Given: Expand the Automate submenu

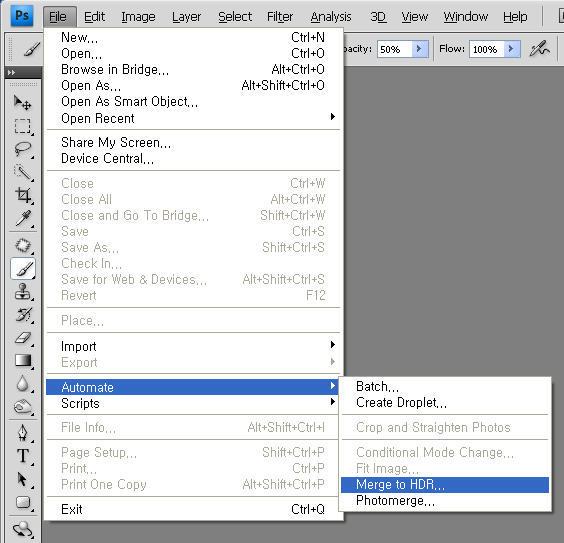Looking at the screenshot, I should (193, 387).
